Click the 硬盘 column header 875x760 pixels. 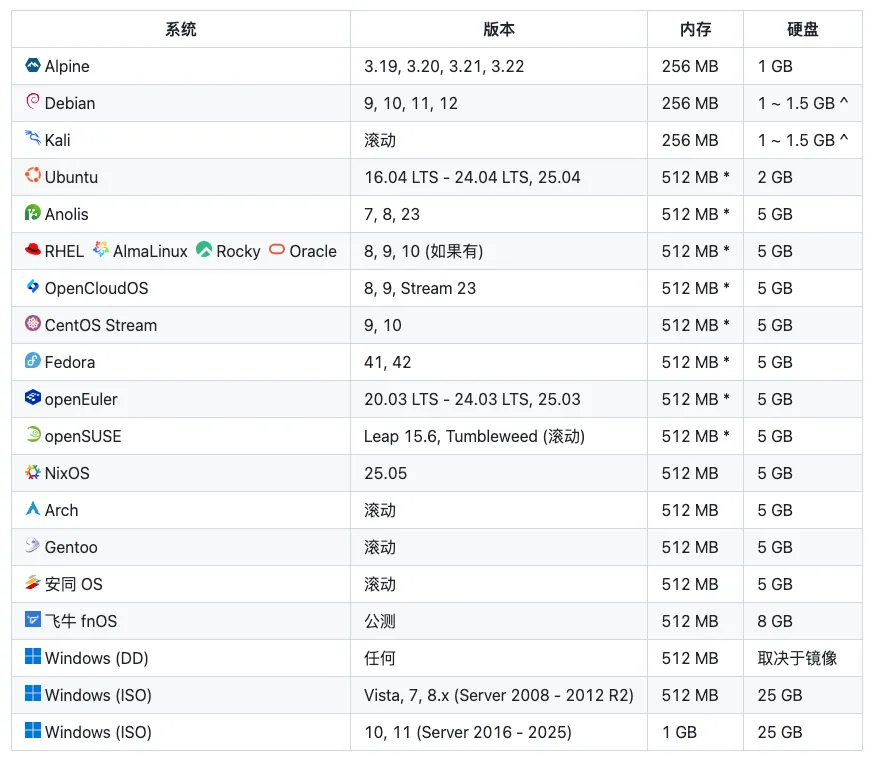(802, 29)
